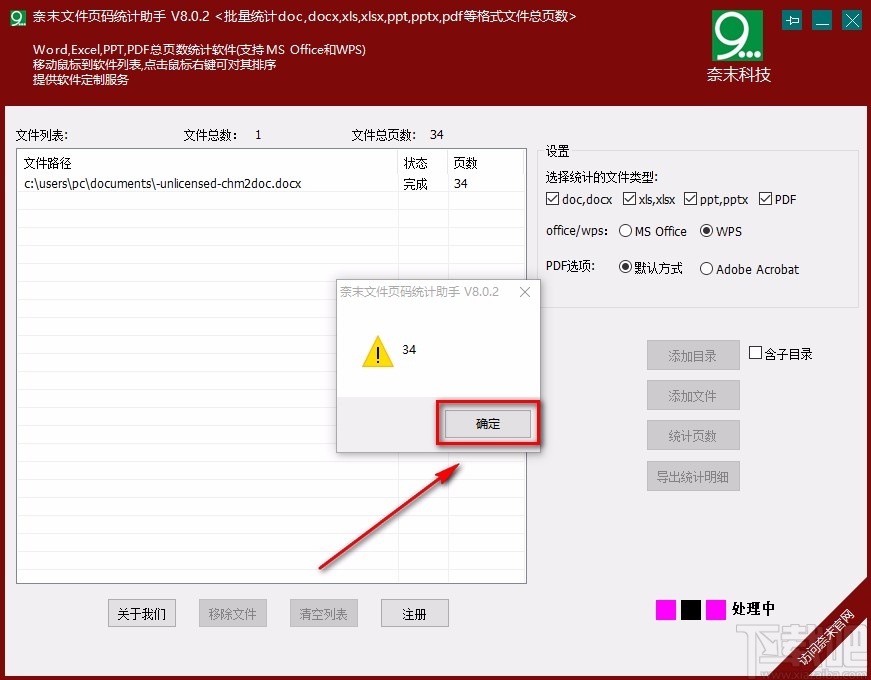Open 关于我们 about dialog
This screenshot has width=871, height=680.
point(142,613)
